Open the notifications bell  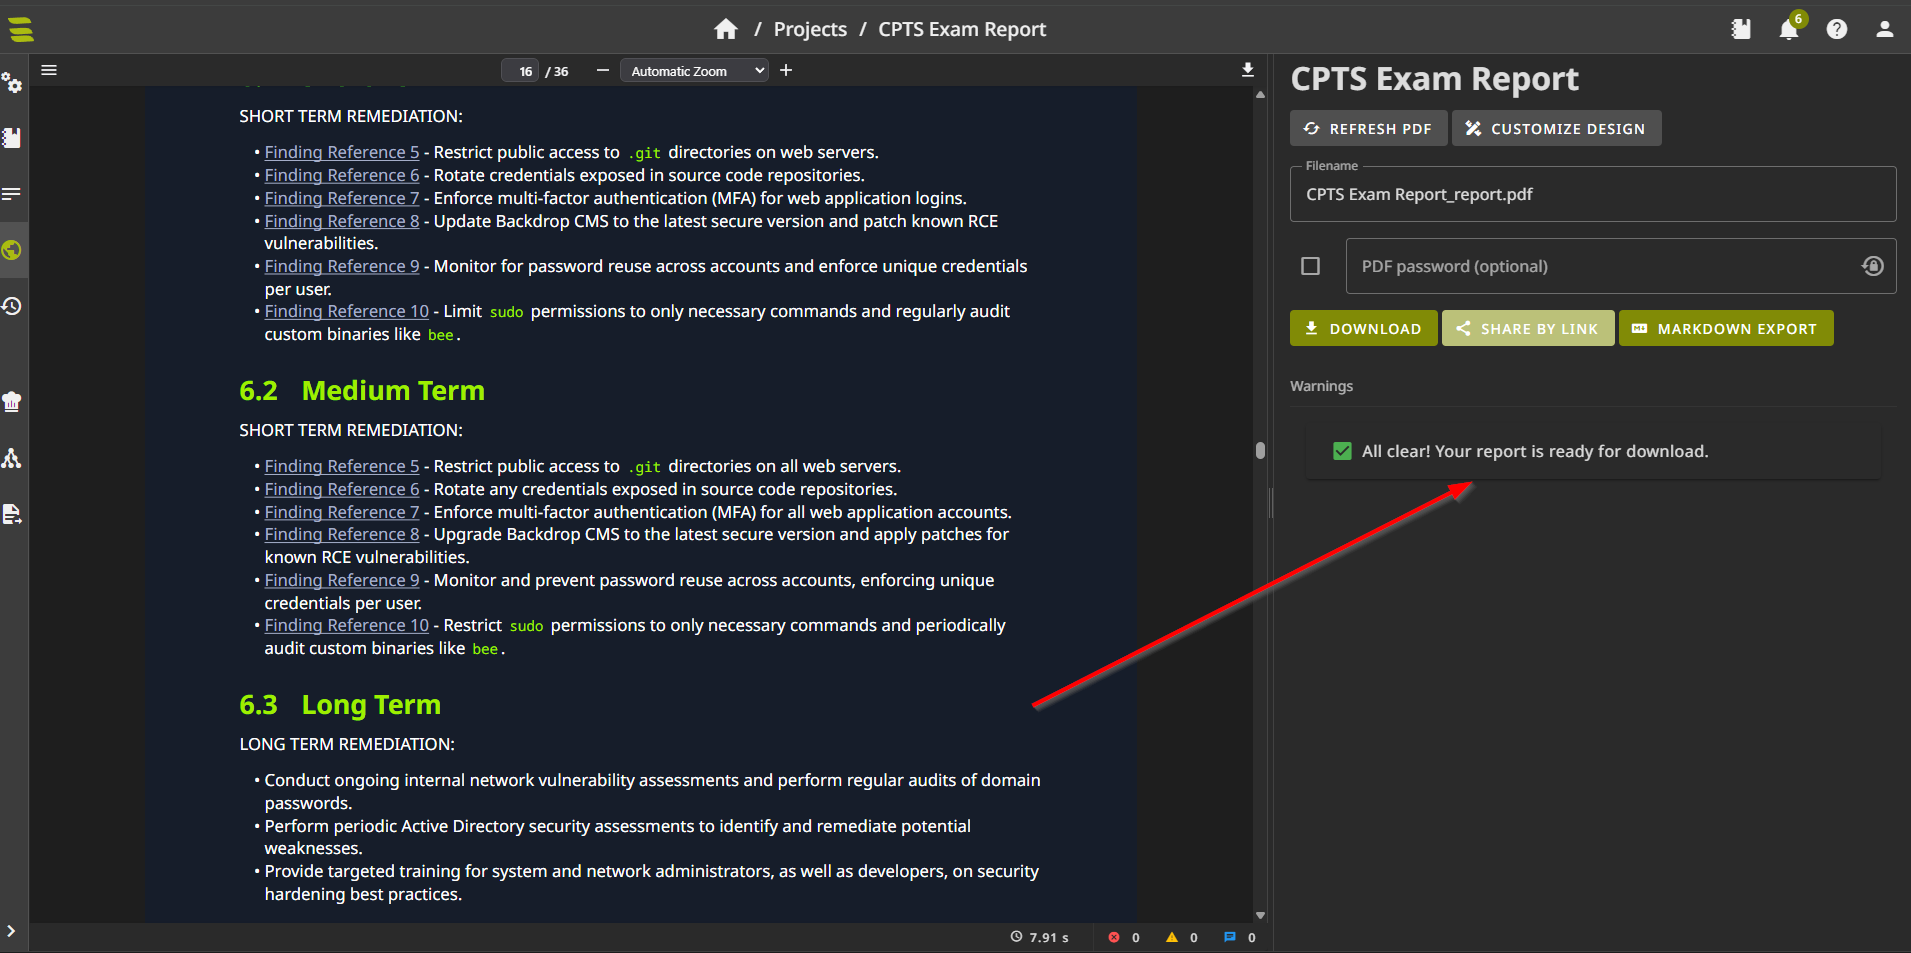tap(1788, 30)
